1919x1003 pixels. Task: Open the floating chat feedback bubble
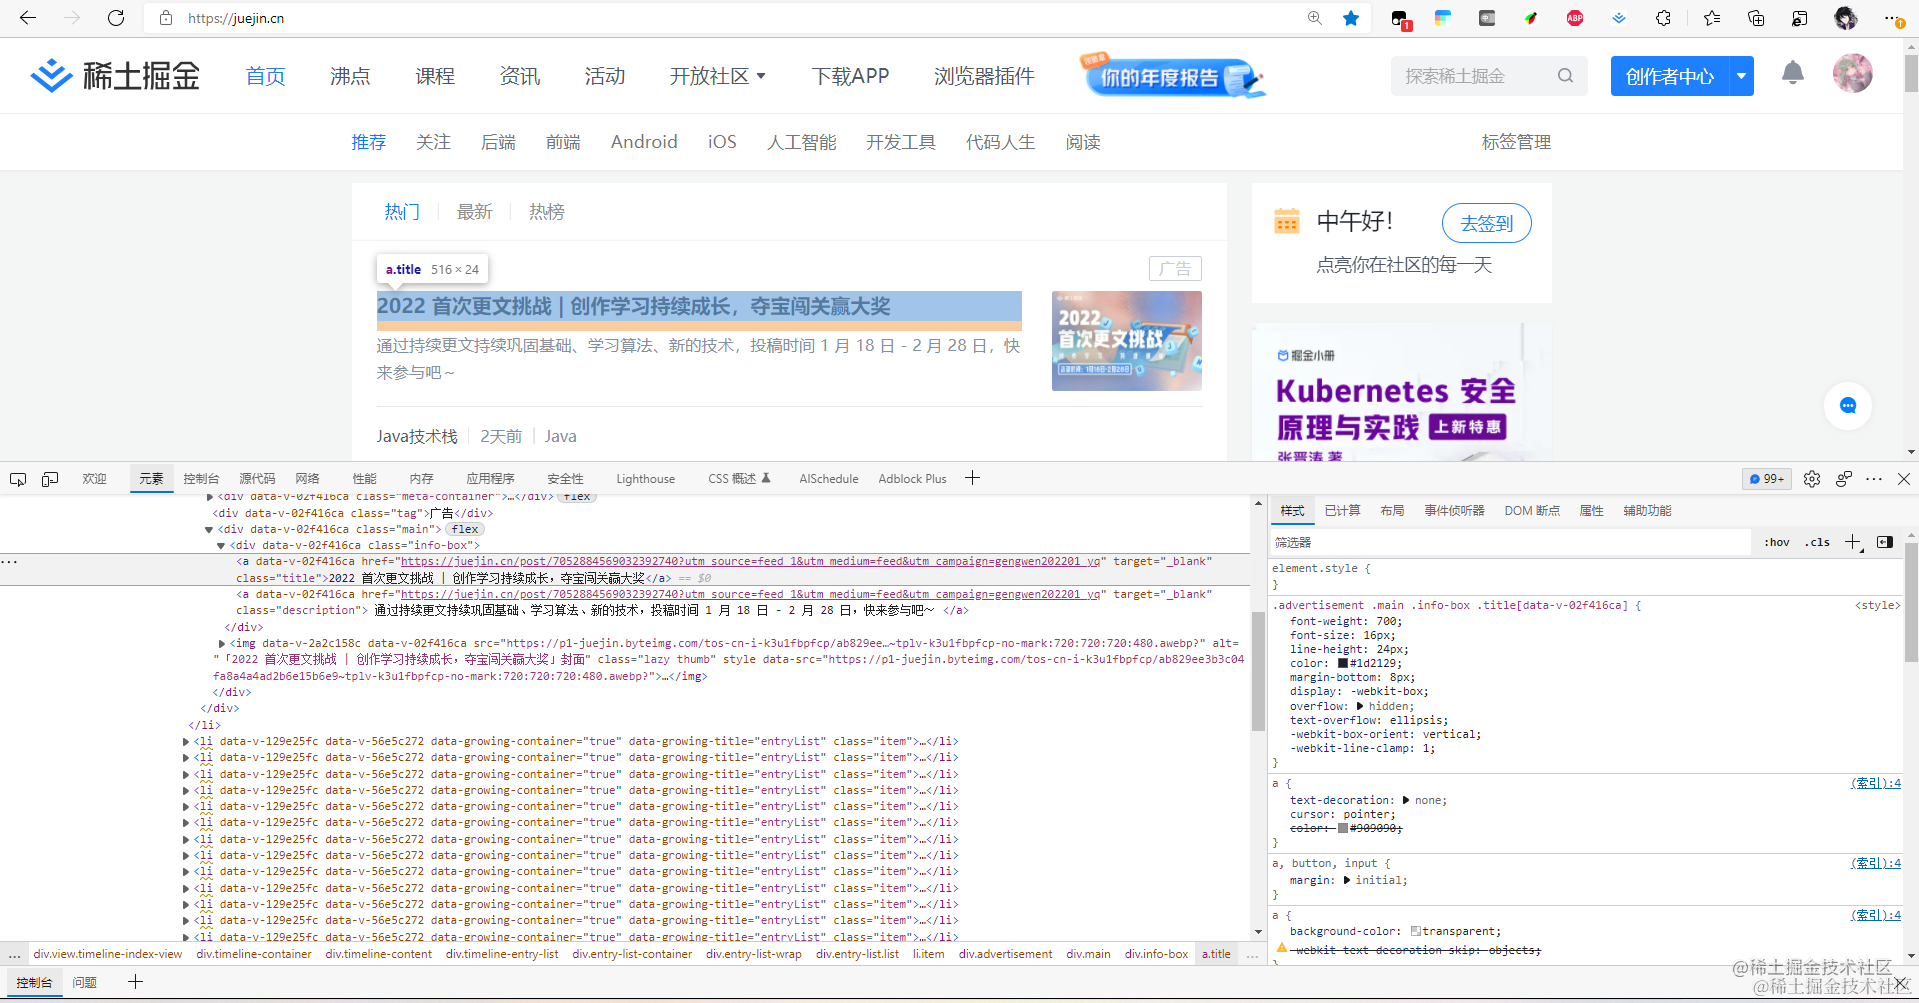1848,405
